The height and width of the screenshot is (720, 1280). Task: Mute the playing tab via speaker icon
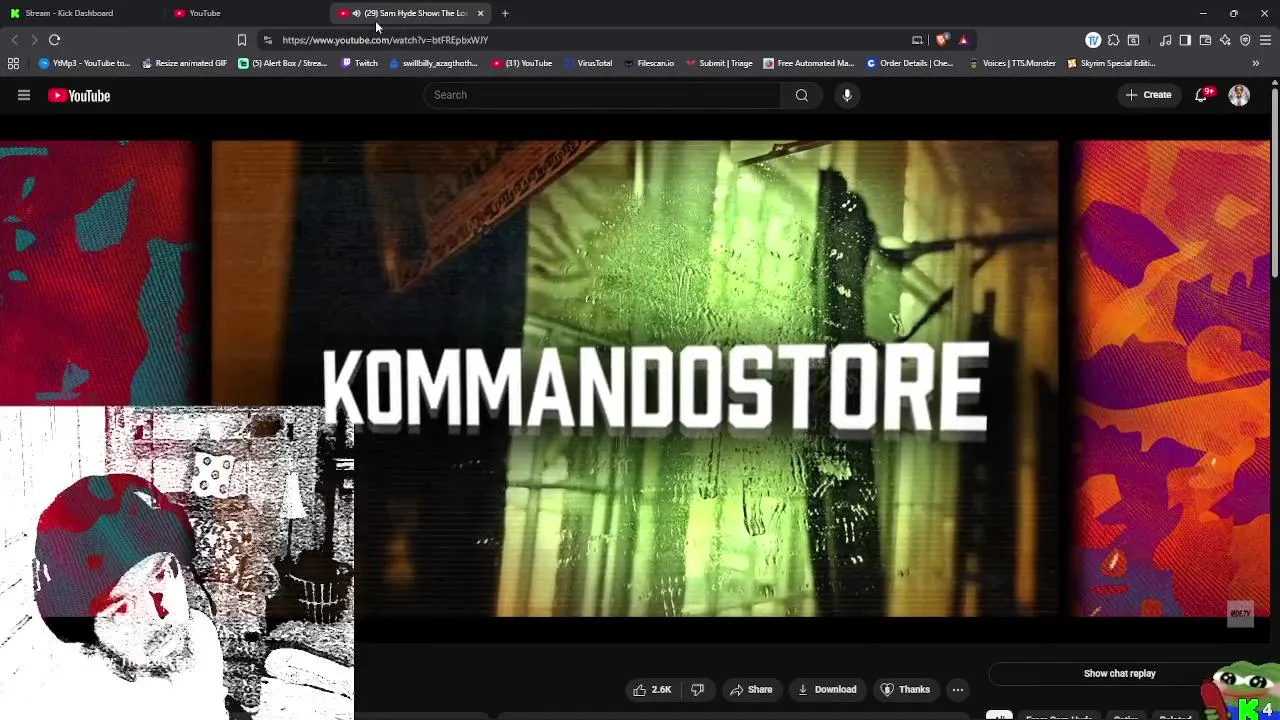pyautogui.click(x=356, y=13)
